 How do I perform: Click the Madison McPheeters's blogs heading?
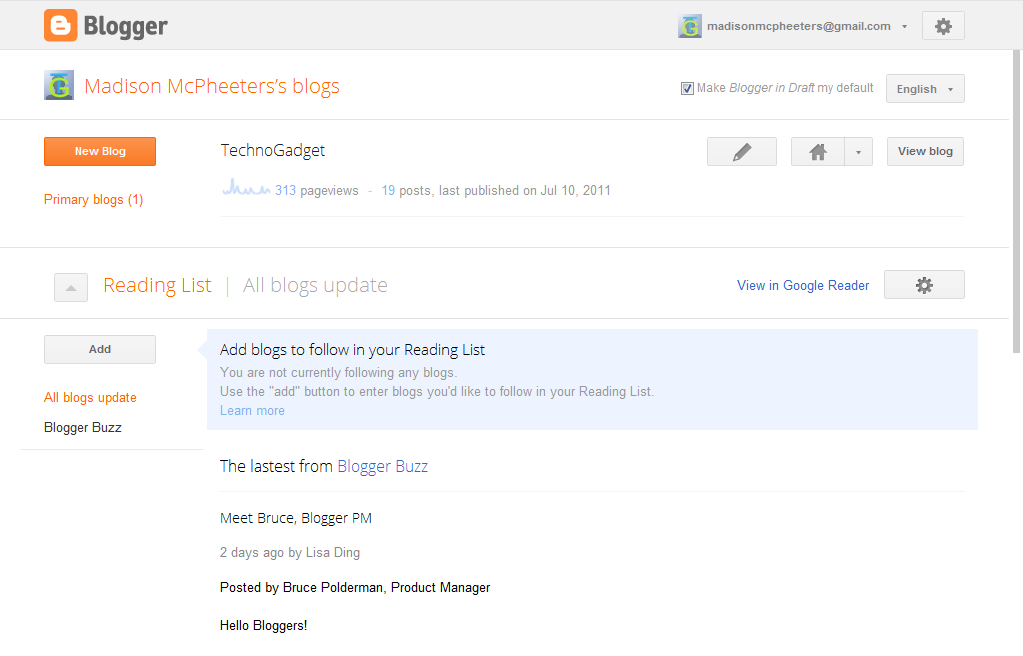[212, 86]
